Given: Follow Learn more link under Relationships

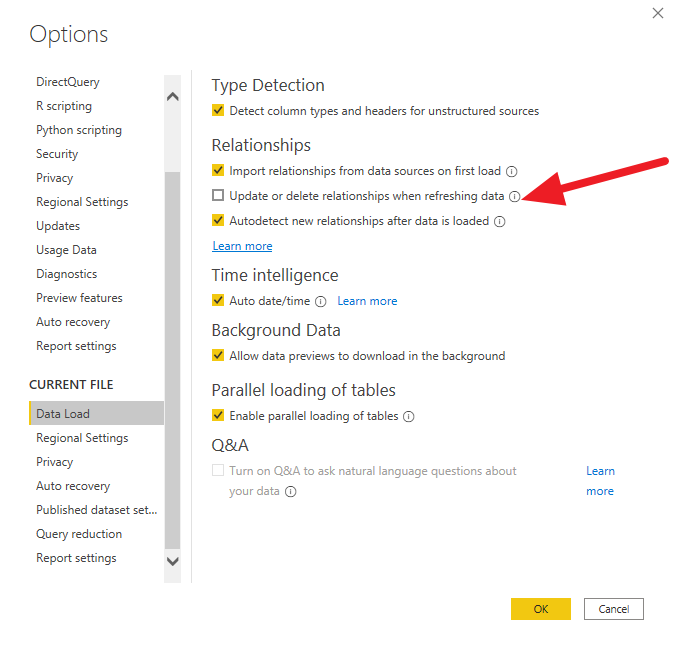Looking at the screenshot, I should pos(242,246).
